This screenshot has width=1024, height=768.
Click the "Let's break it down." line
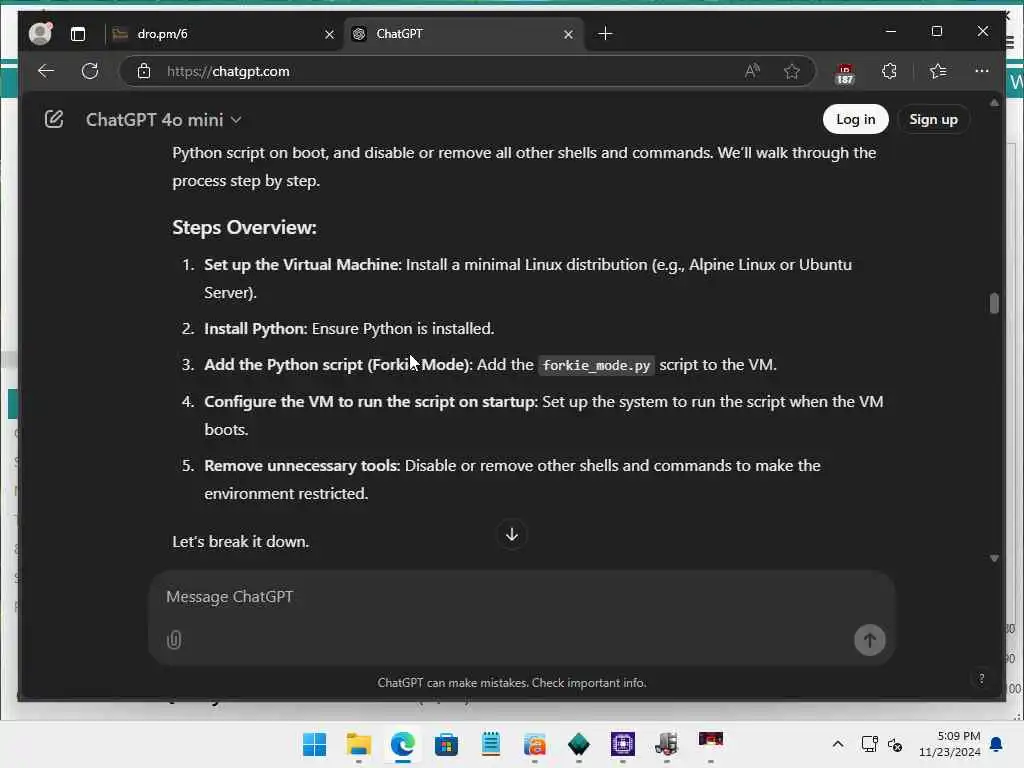241,541
